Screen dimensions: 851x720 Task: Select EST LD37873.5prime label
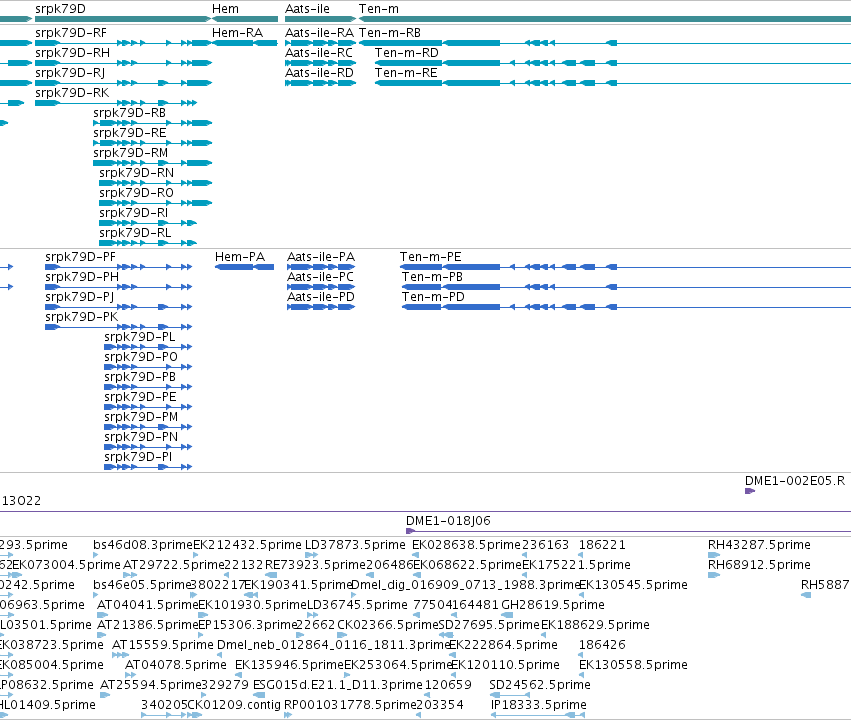[355, 545]
